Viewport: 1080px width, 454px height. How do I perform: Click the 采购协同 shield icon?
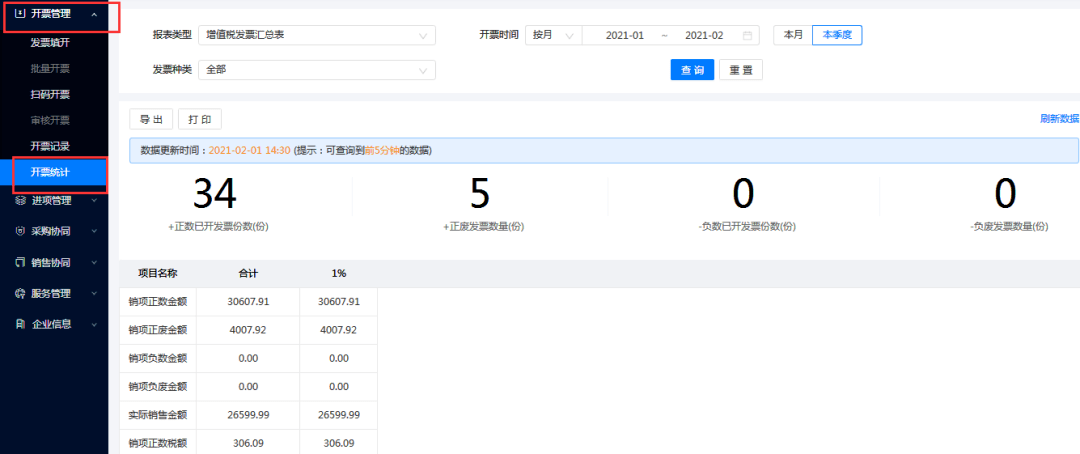tap(20, 231)
